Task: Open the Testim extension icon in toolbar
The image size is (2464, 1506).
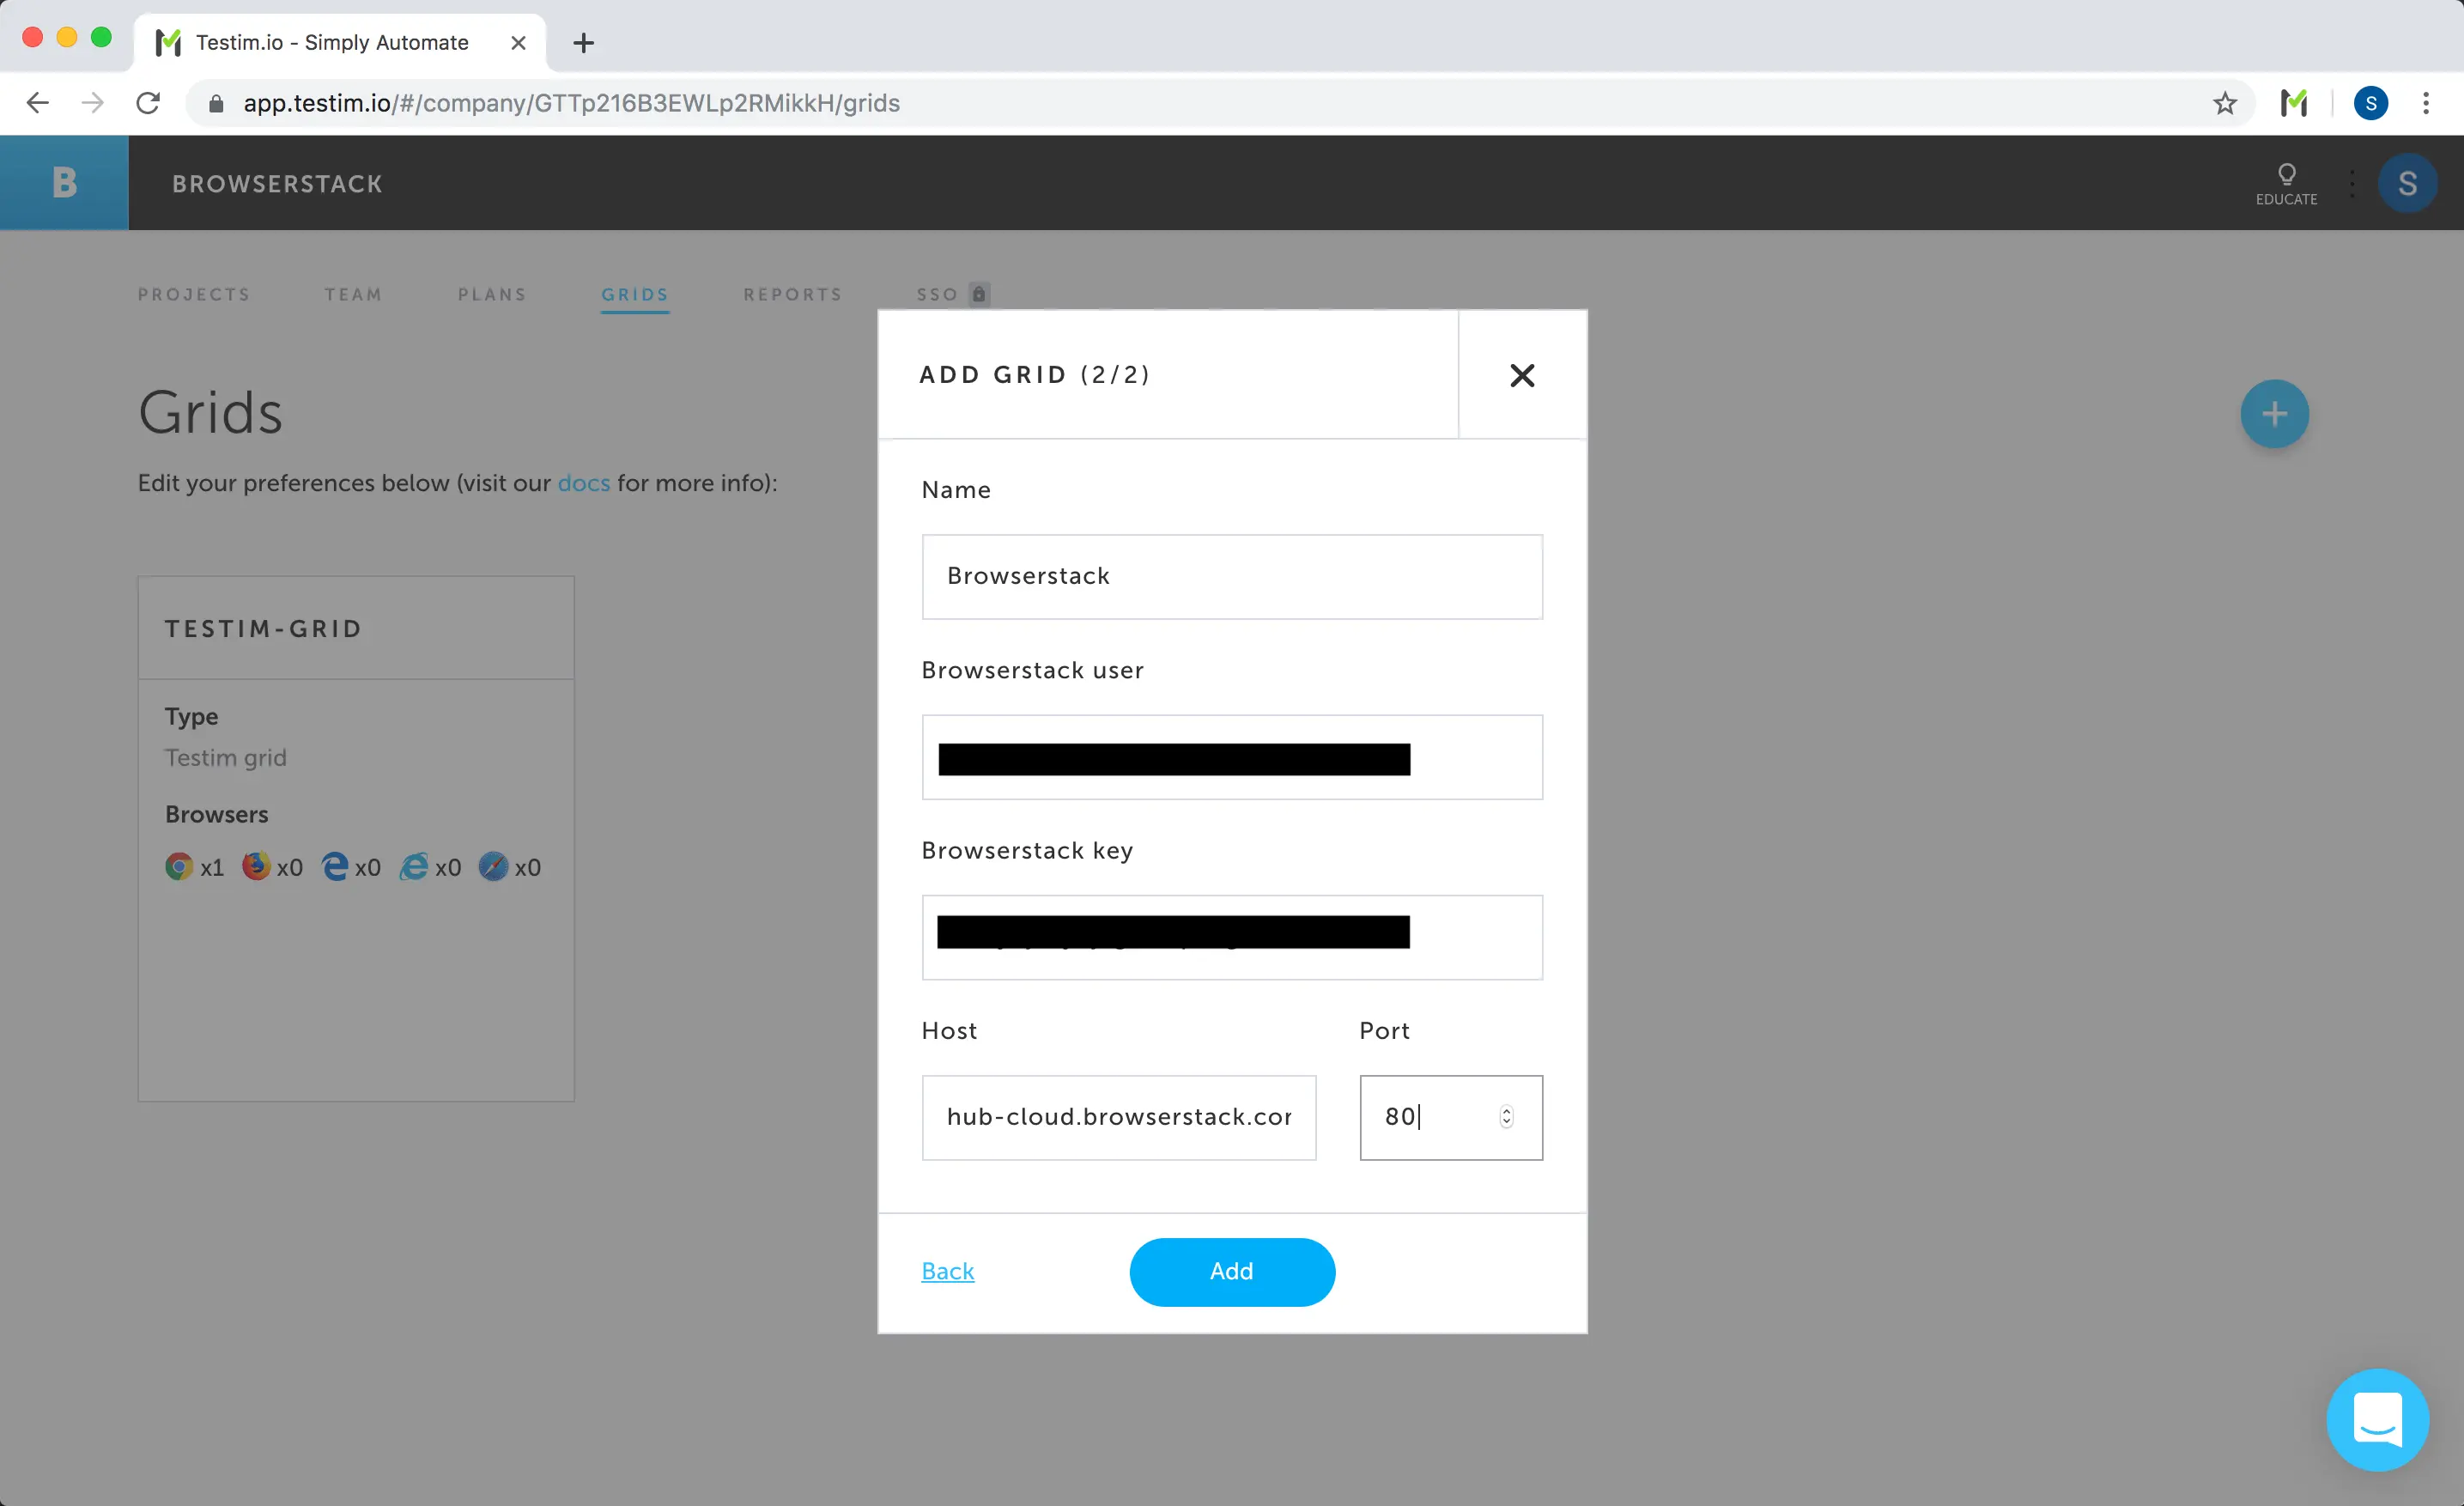Action: coord(2293,103)
